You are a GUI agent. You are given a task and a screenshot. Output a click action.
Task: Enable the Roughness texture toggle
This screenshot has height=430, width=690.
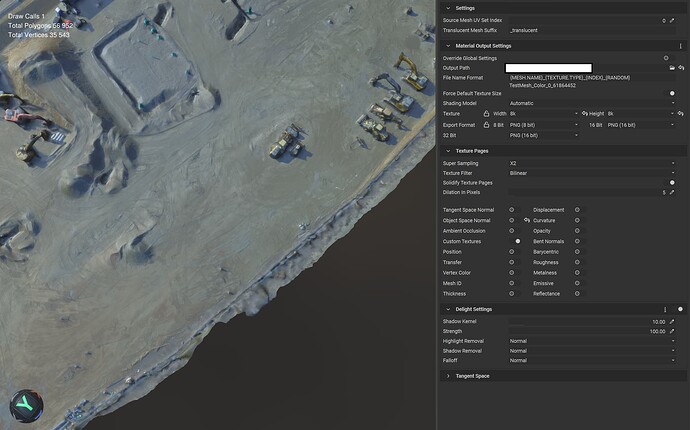pyautogui.click(x=577, y=262)
